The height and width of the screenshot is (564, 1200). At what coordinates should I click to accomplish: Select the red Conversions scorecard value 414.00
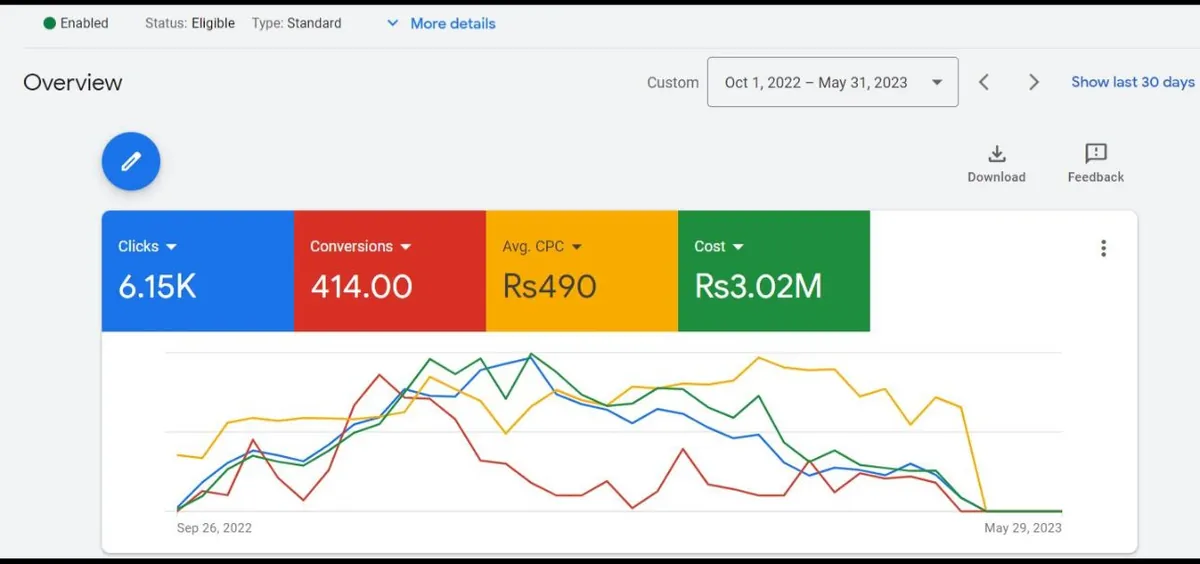click(361, 287)
